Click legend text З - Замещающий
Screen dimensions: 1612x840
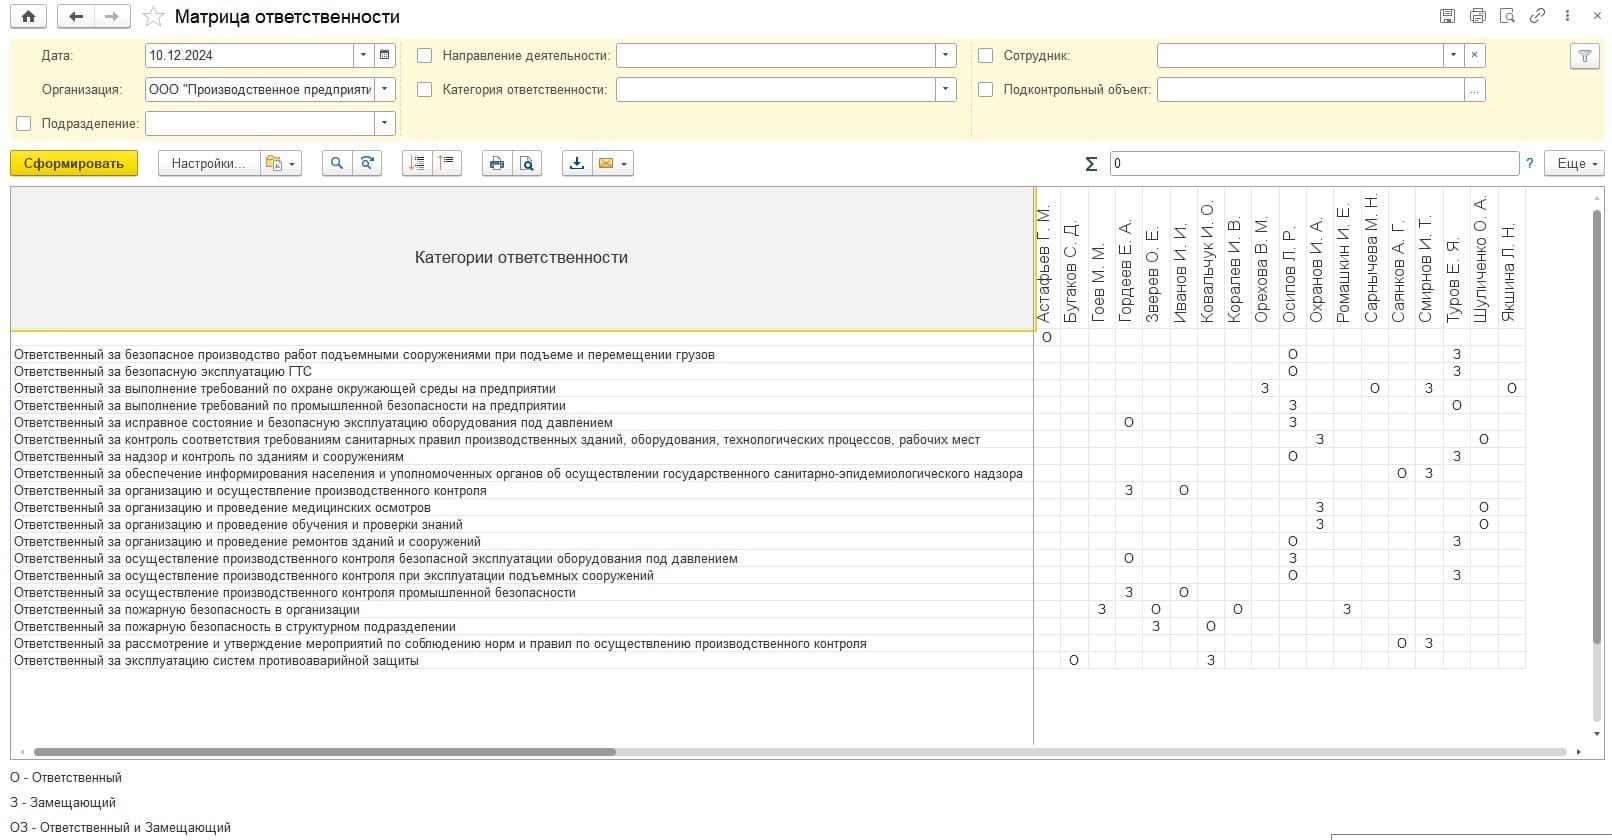coord(63,802)
